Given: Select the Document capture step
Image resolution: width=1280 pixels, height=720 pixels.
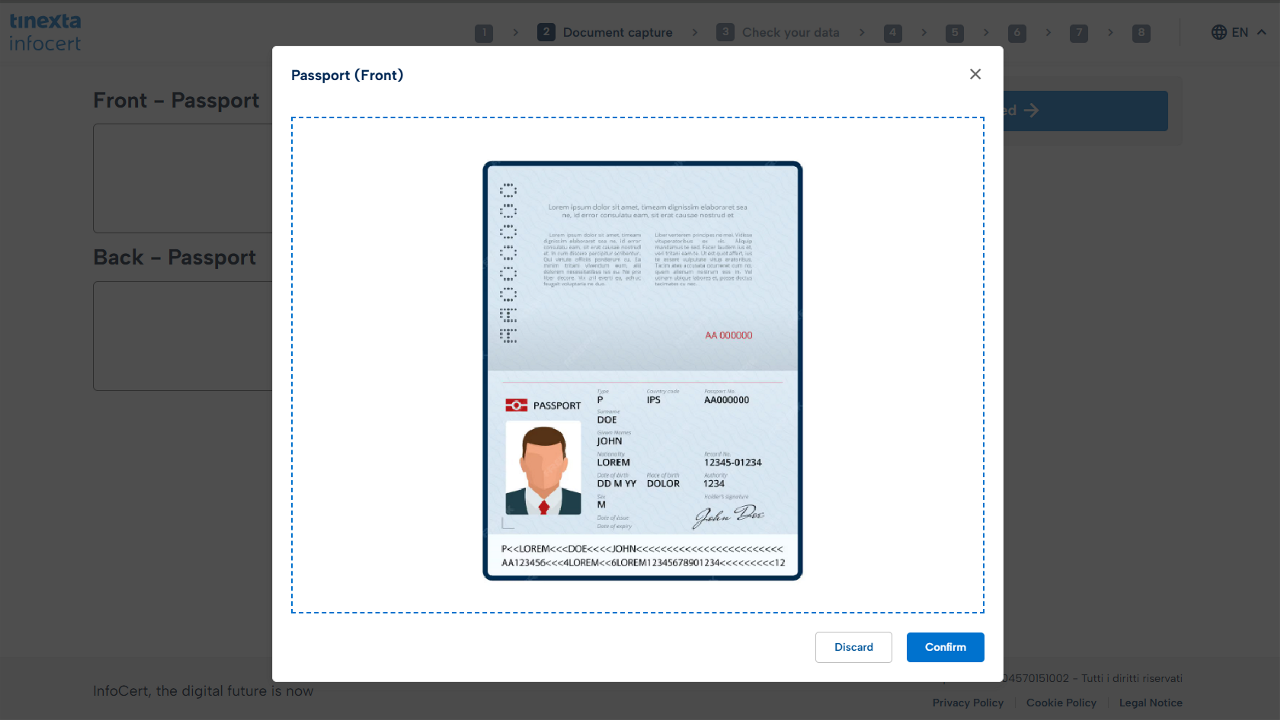Looking at the screenshot, I should pyautogui.click(x=605, y=32).
